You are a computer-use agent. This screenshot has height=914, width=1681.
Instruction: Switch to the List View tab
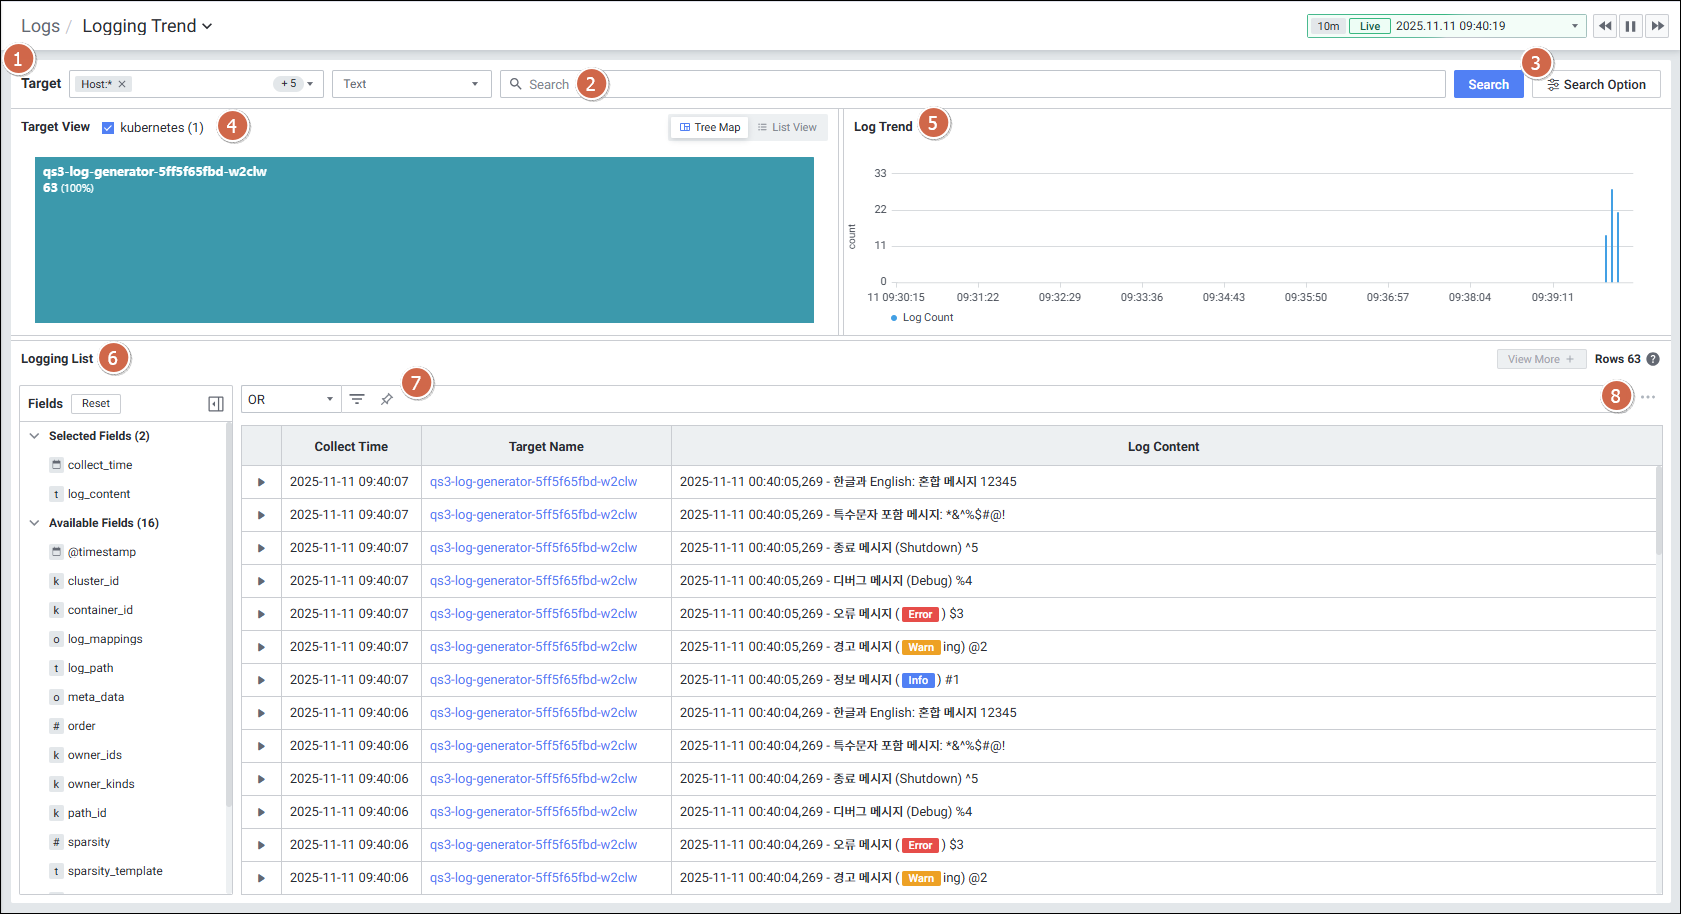787,127
